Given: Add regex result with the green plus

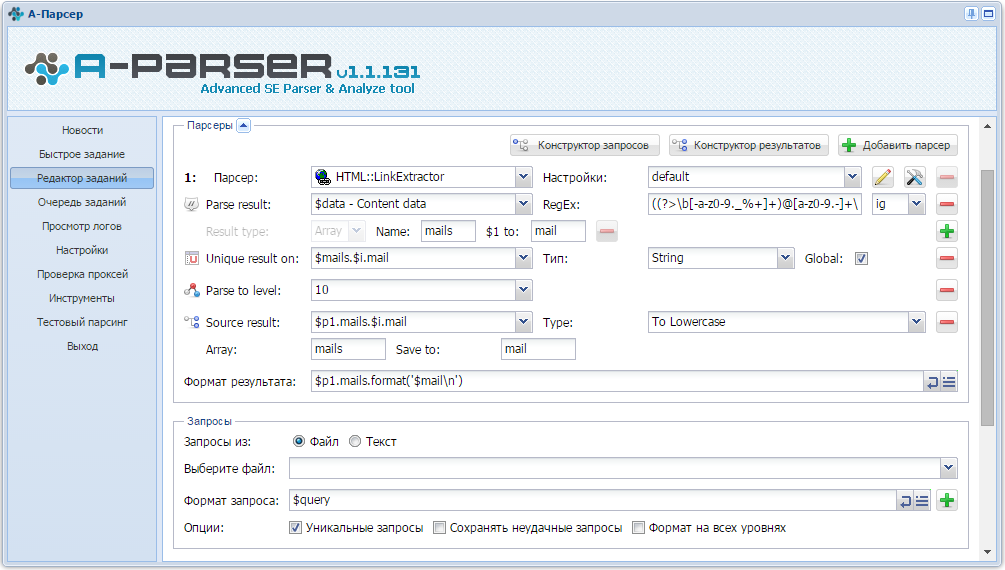Looking at the screenshot, I should tap(947, 231).
